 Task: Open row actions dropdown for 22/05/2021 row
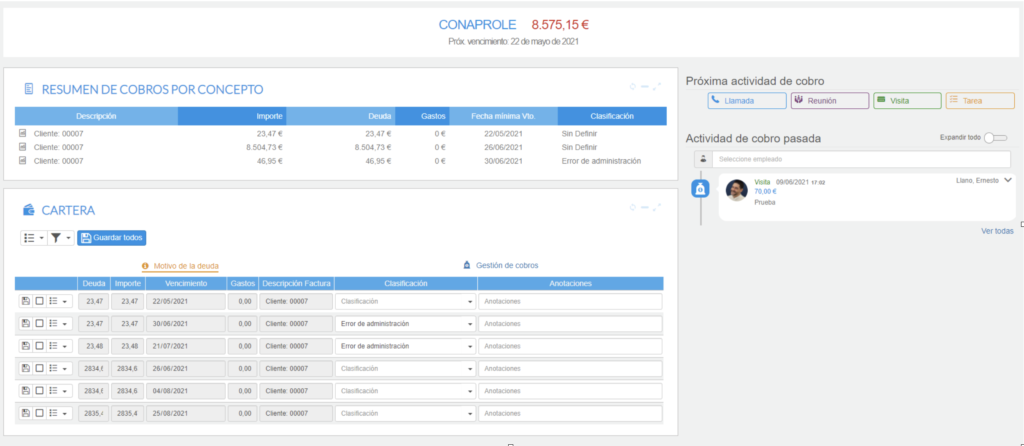click(x=59, y=302)
